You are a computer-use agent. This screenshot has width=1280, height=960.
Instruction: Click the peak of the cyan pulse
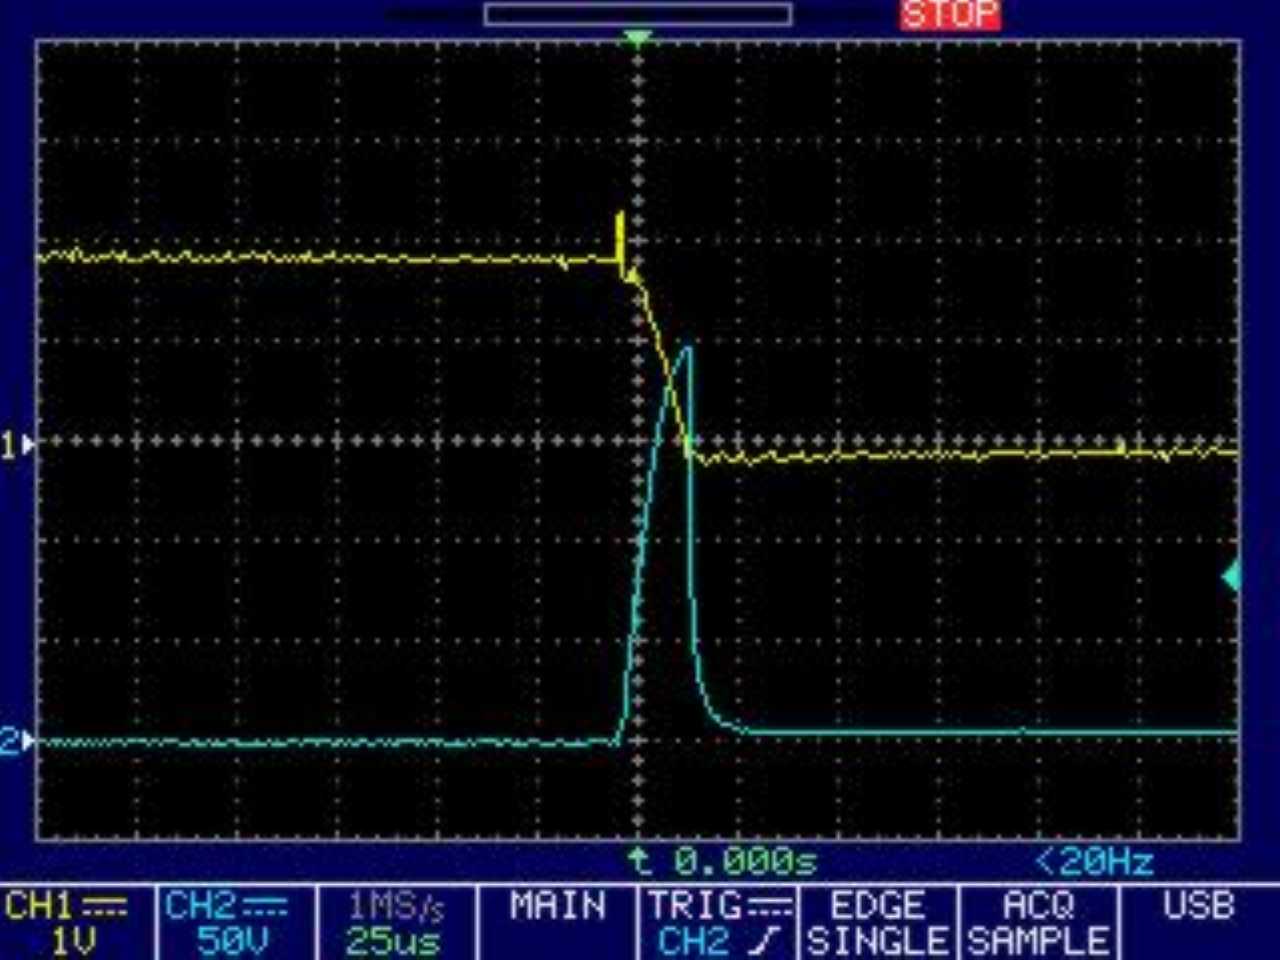pyautogui.click(x=686, y=348)
